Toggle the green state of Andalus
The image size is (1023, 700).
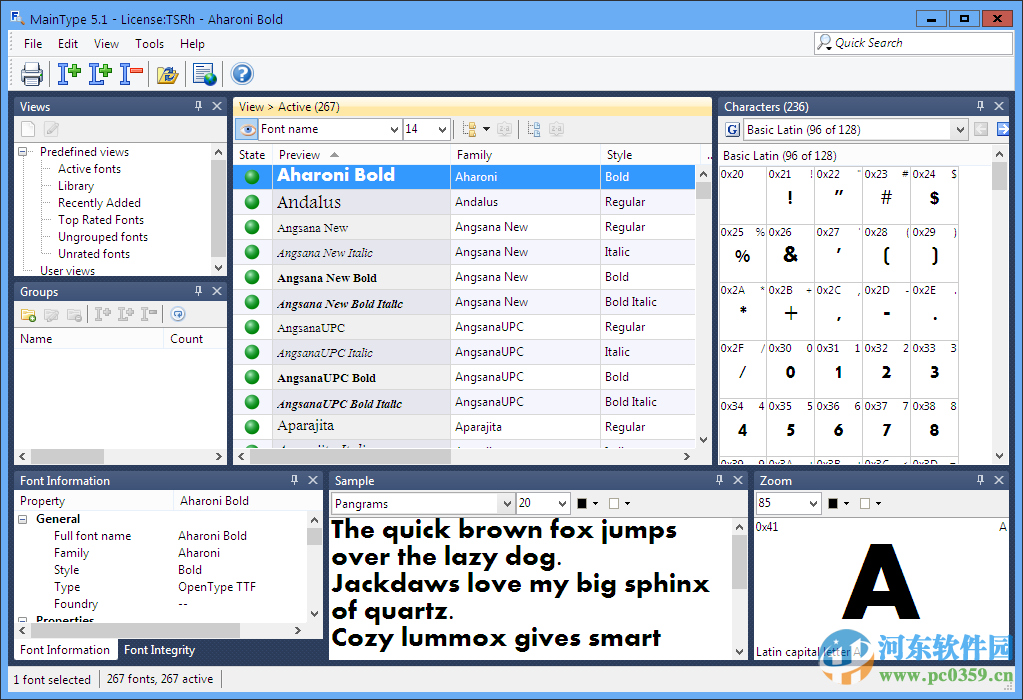[x=252, y=202]
